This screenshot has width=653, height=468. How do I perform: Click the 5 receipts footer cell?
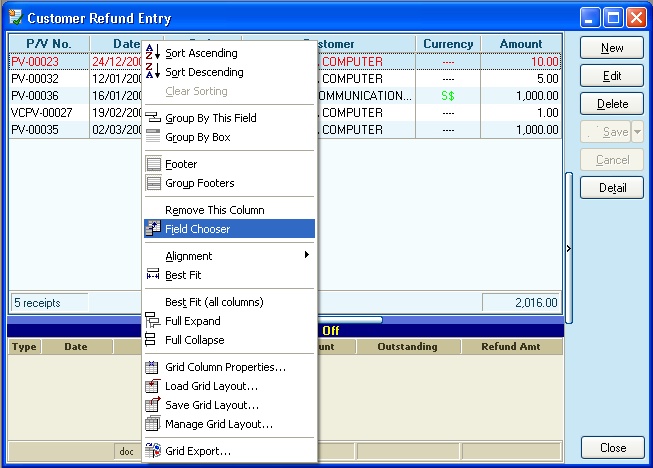49,302
